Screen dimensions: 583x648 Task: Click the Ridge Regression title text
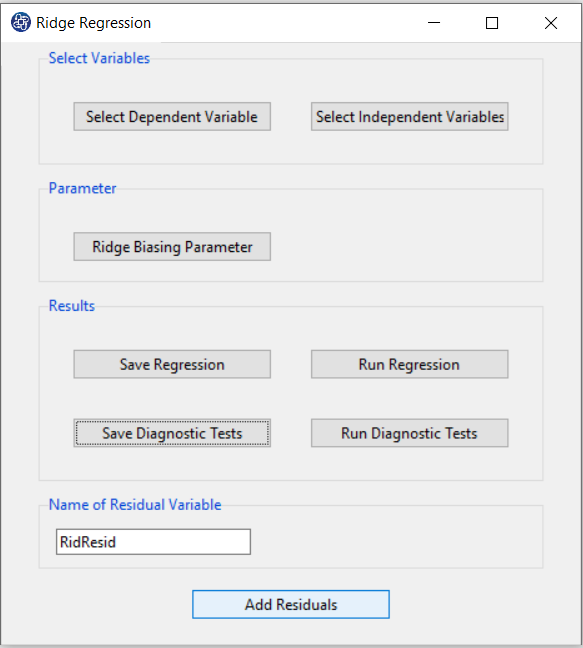click(x=93, y=23)
